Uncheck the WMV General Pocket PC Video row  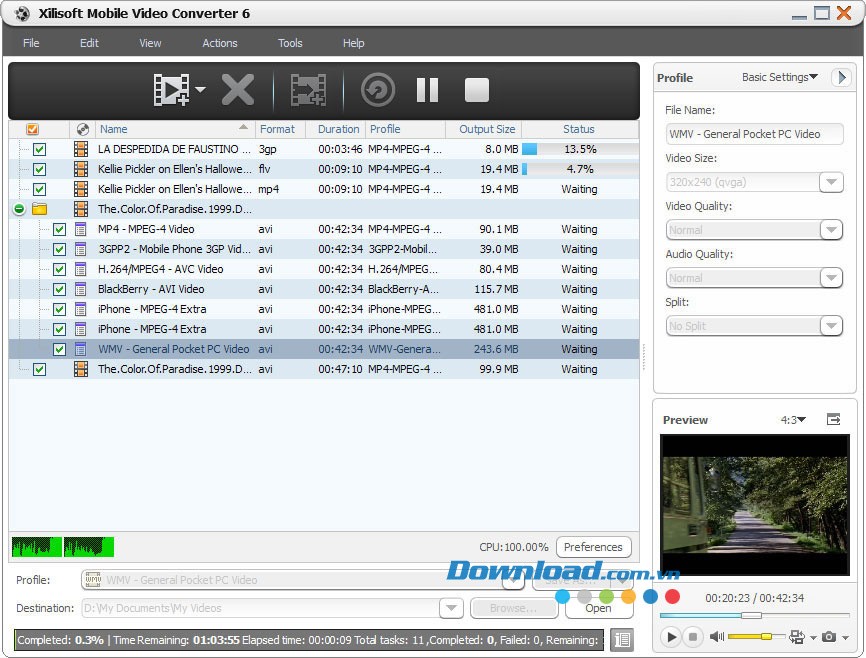point(59,349)
